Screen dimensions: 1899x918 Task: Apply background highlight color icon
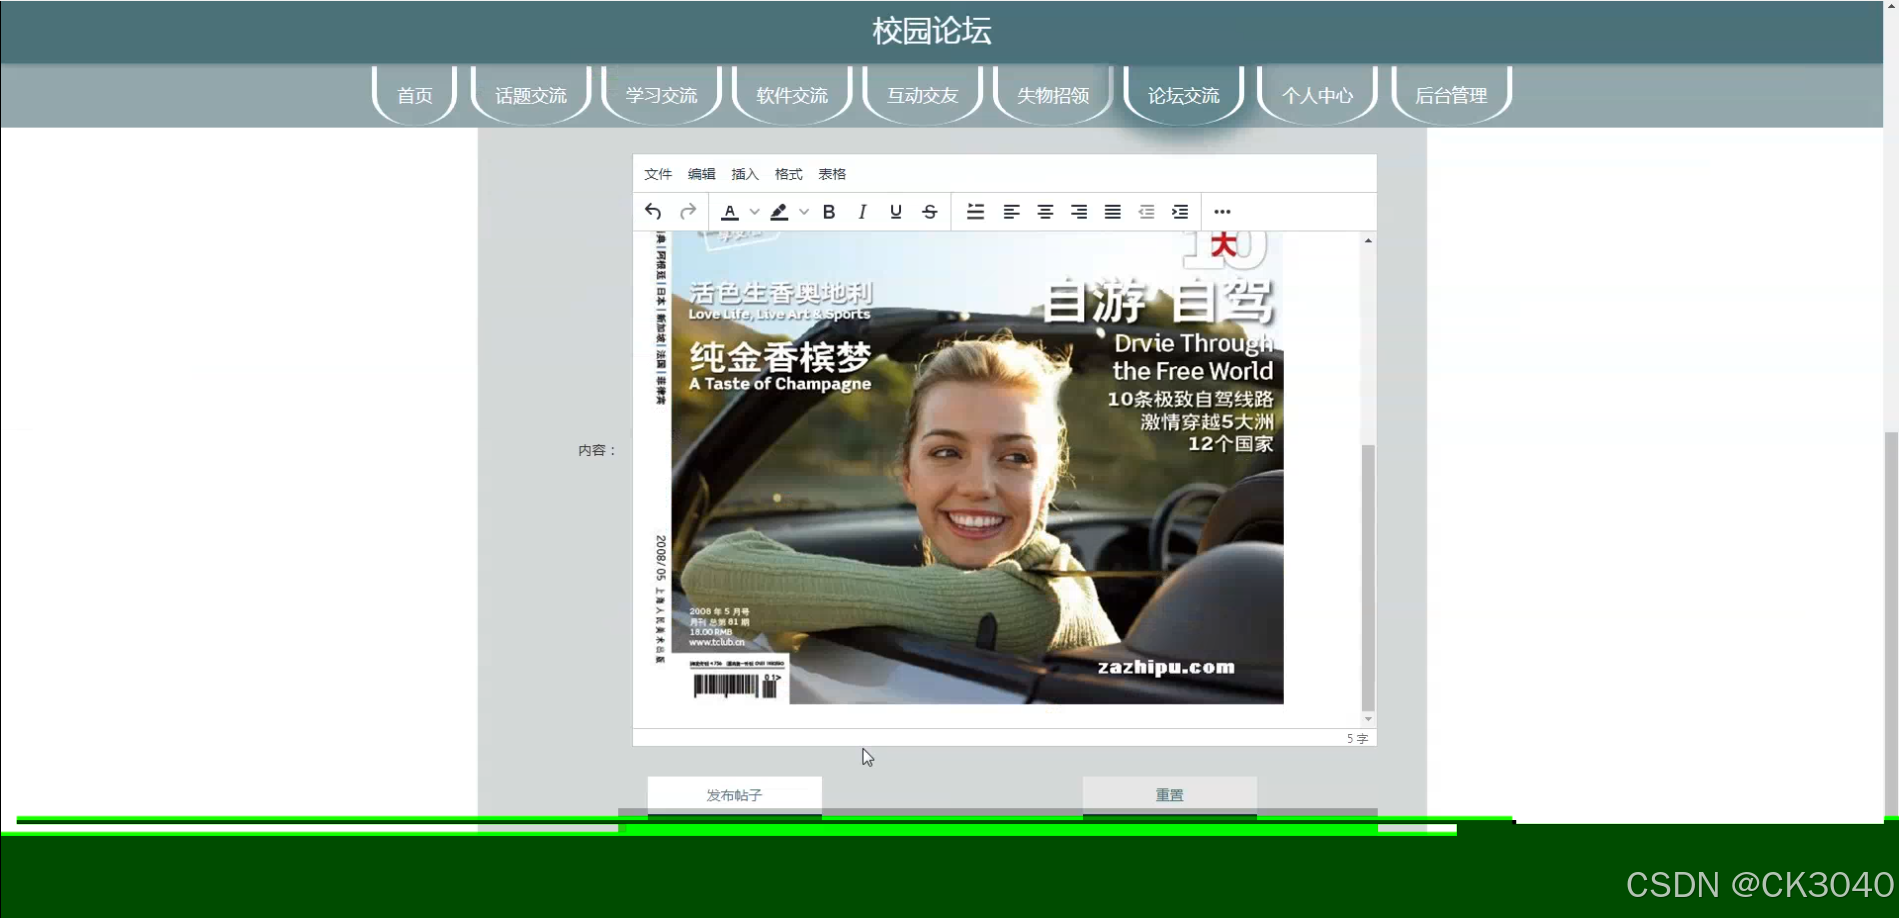779,212
